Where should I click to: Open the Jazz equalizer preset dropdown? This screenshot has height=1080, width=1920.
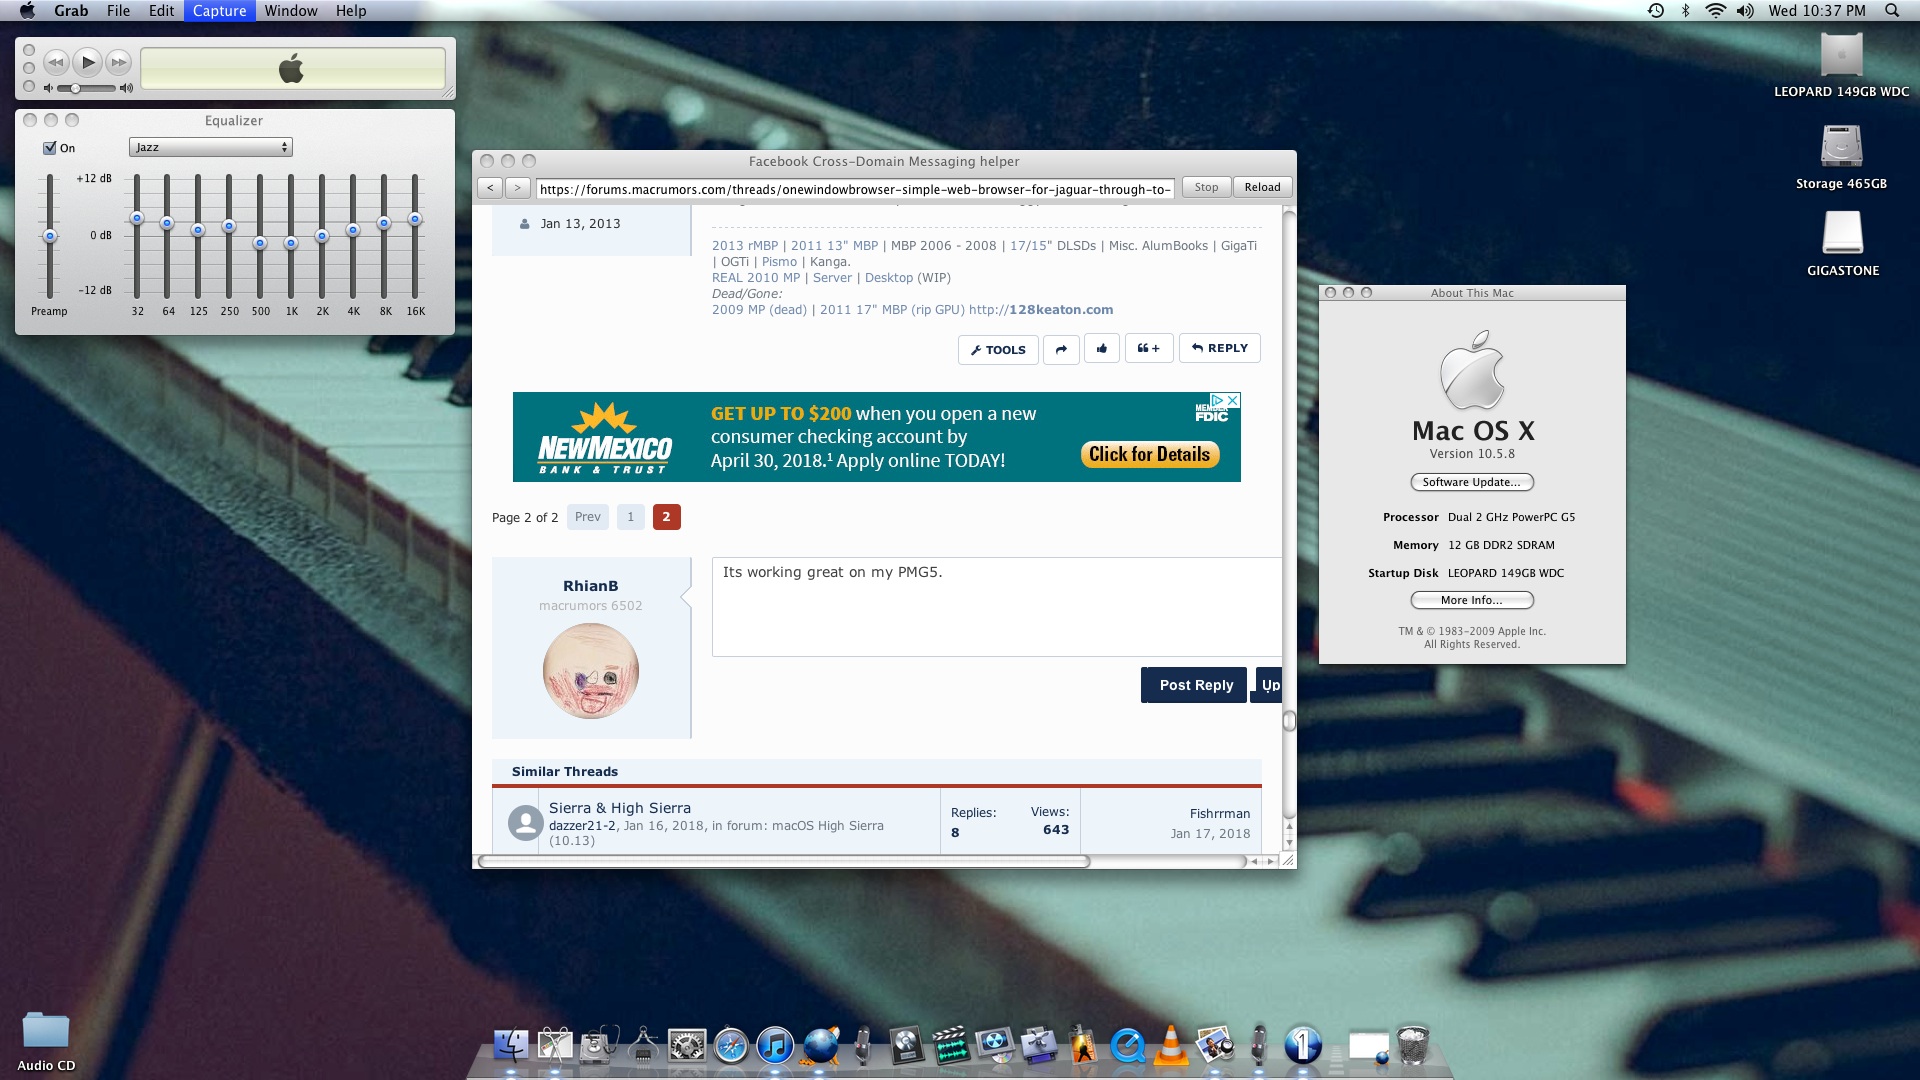(x=210, y=147)
